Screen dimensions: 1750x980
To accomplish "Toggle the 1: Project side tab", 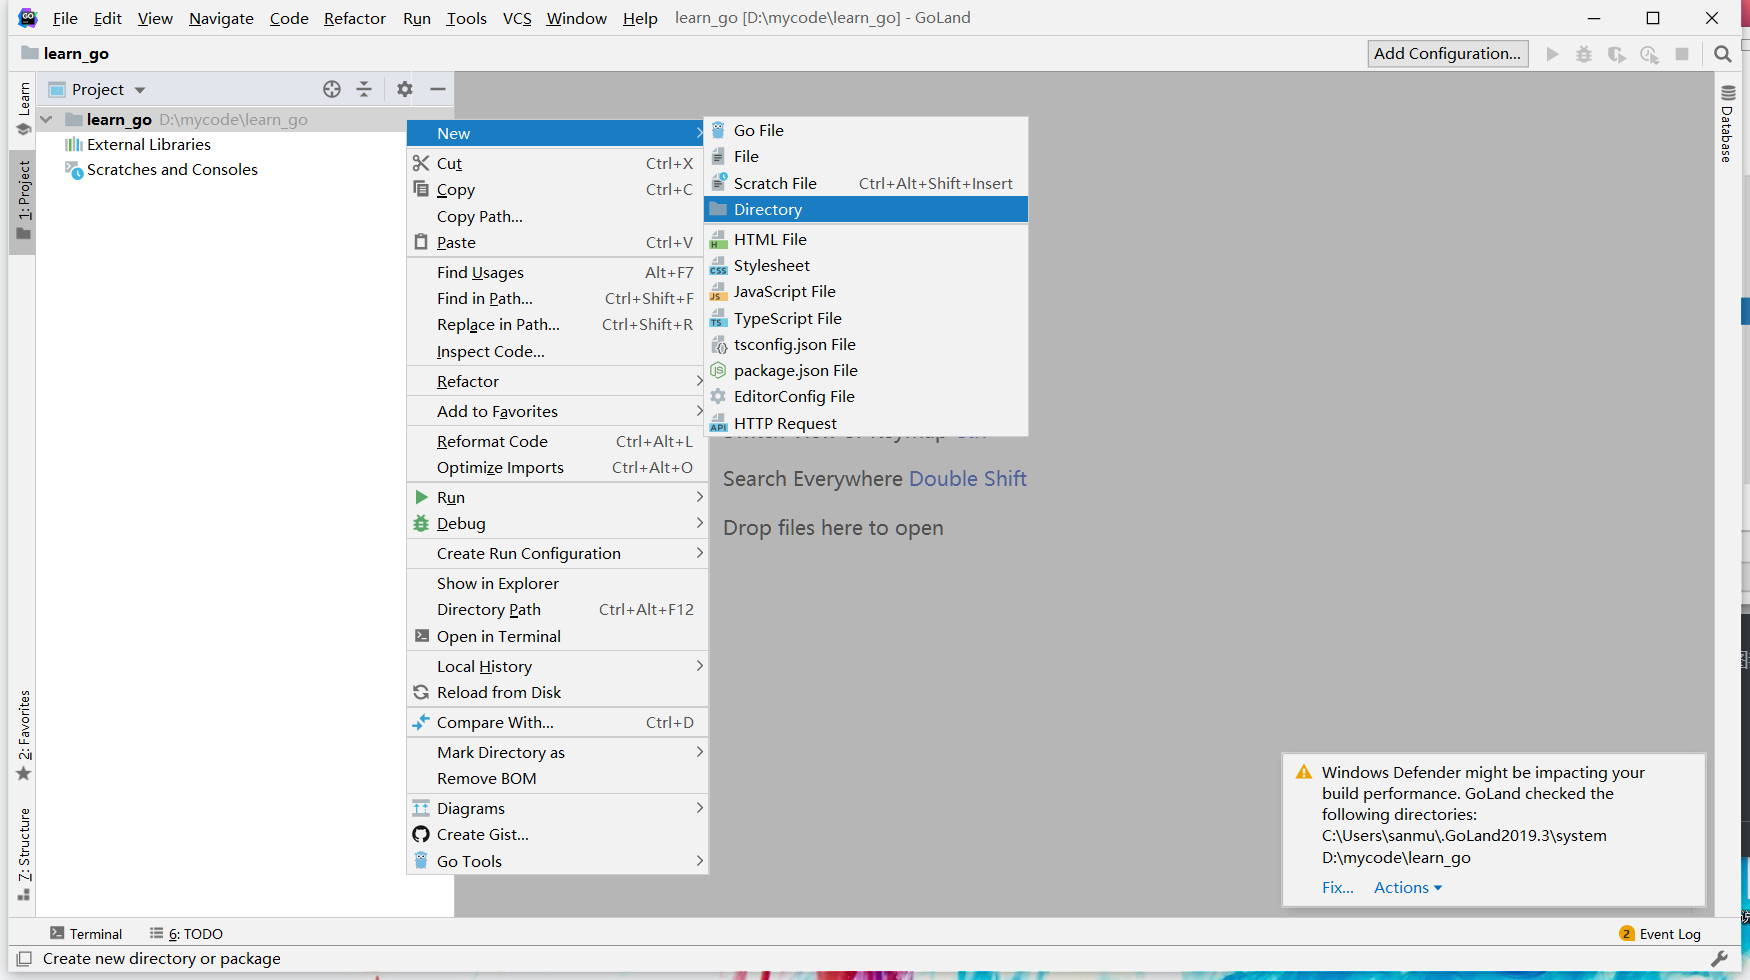I will point(24,200).
